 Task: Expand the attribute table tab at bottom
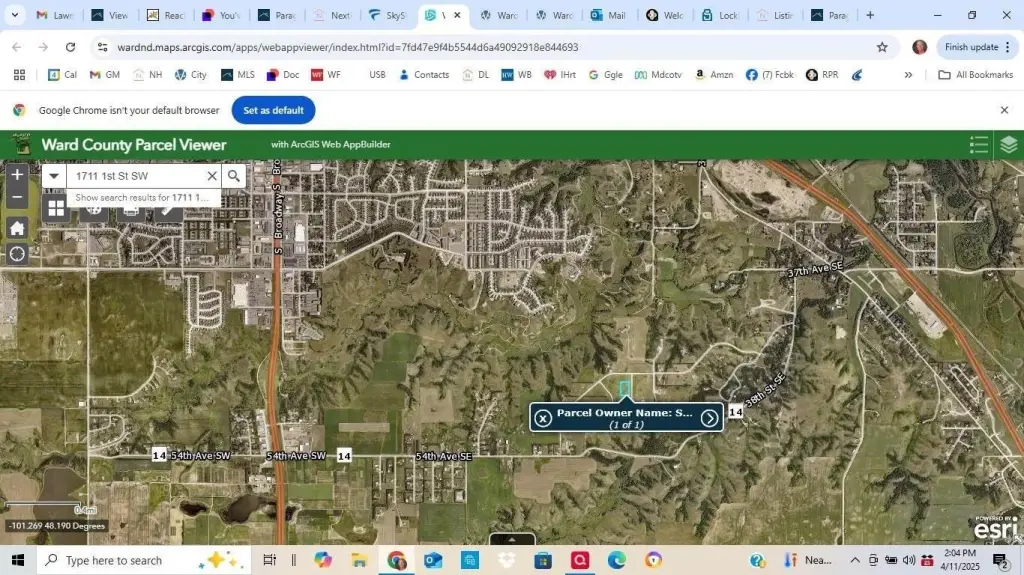(511, 540)
